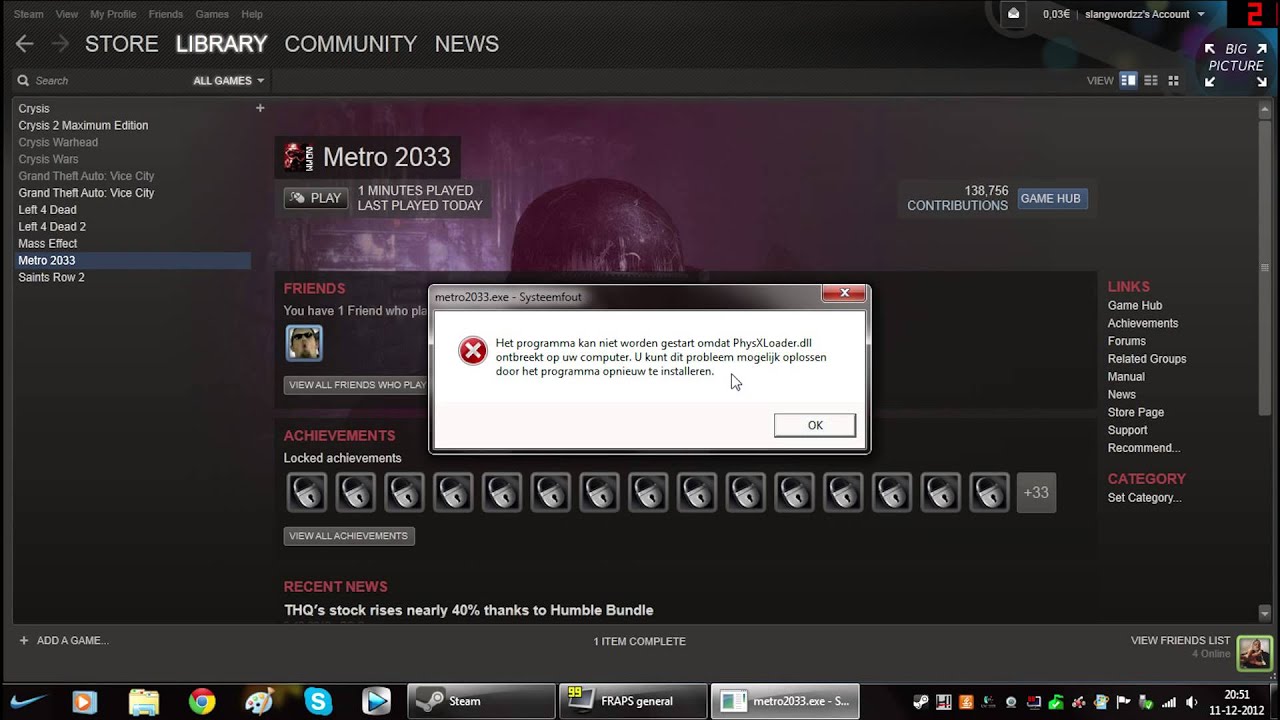Click the Metro 2033 game icon

[x=298, y=157]
